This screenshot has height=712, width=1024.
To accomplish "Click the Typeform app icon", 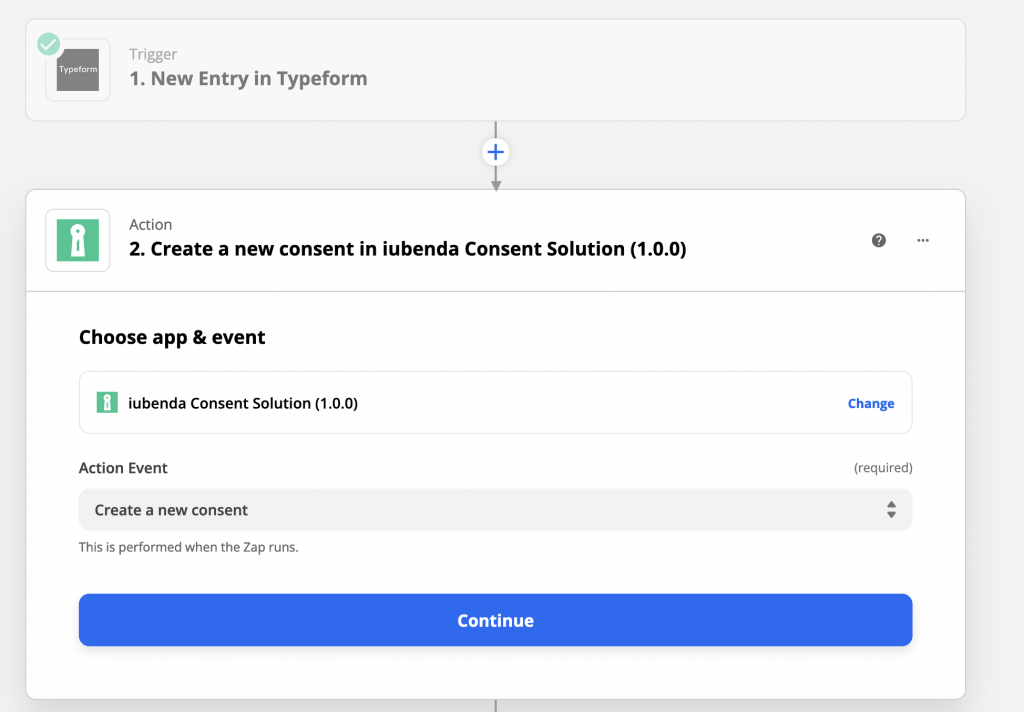I will coord(77,70).
